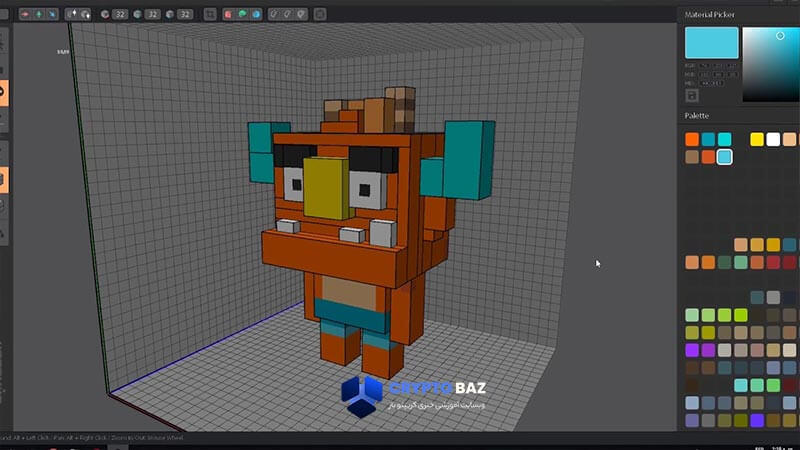Pick the crimson red swatch in lower palette
Screen dimensions: 800x450
click(773, 262)
